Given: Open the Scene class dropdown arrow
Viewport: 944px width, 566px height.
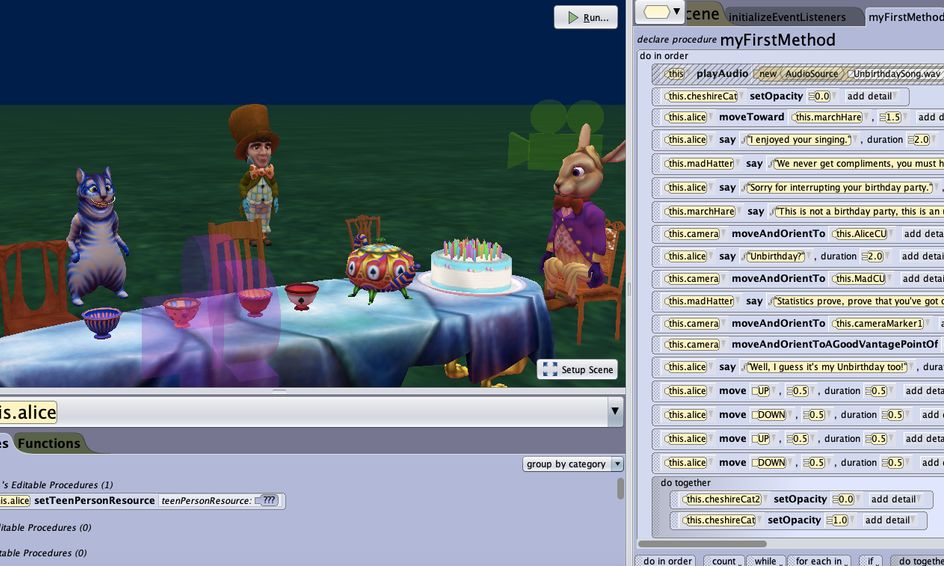Looking at the screenshot, I should (677, 11).
